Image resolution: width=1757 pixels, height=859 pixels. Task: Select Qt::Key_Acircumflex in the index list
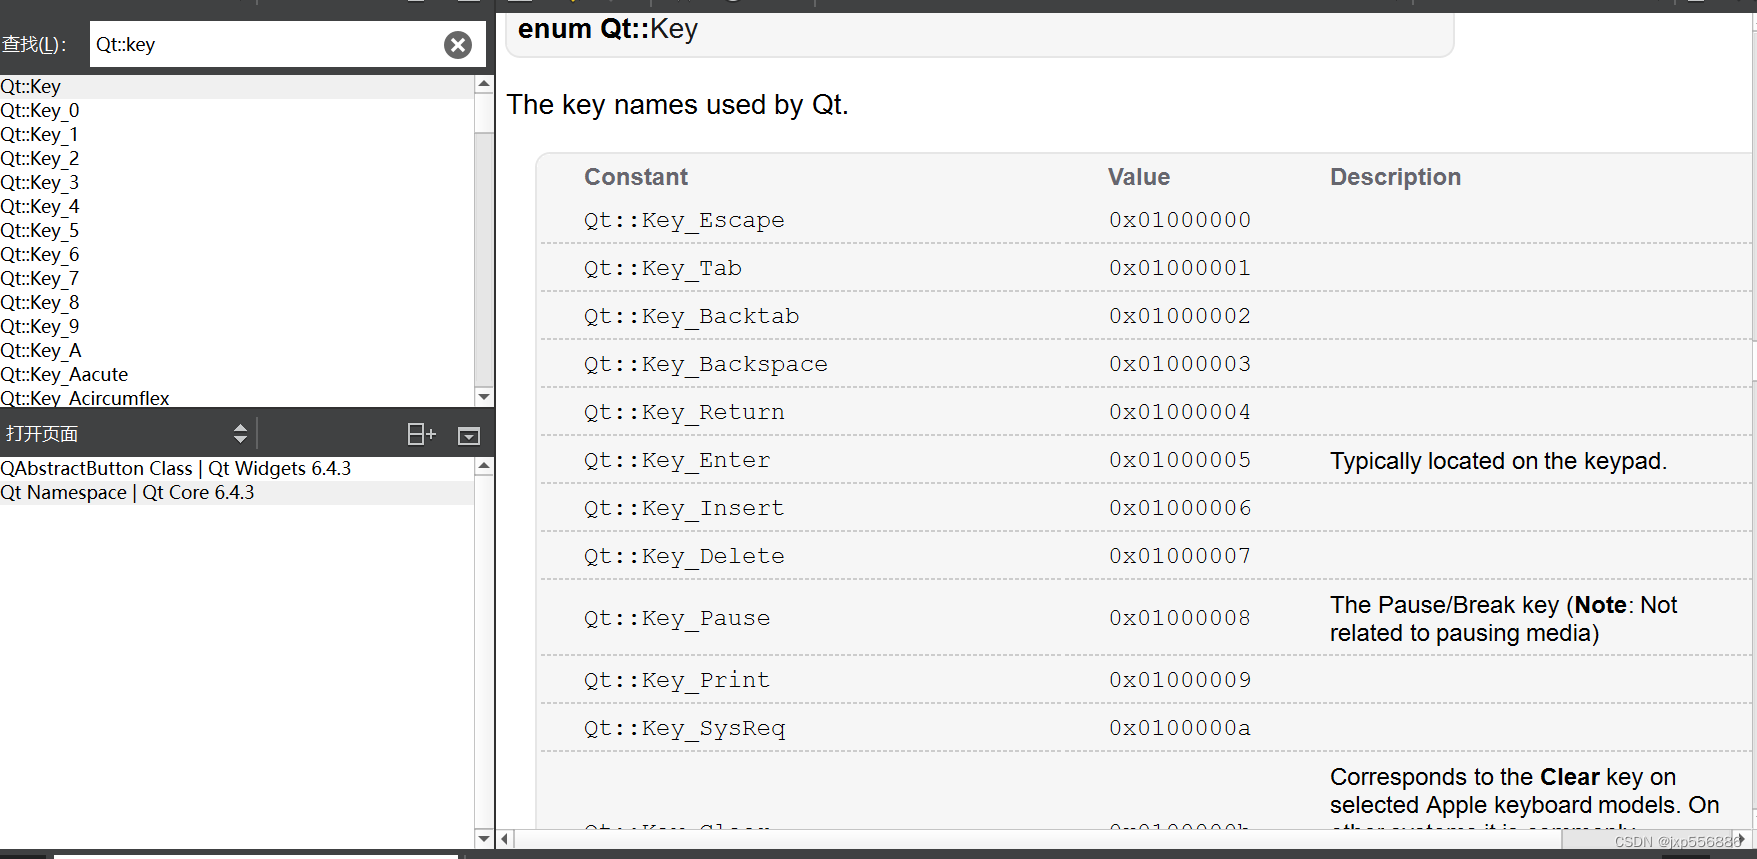coord(85,398)
